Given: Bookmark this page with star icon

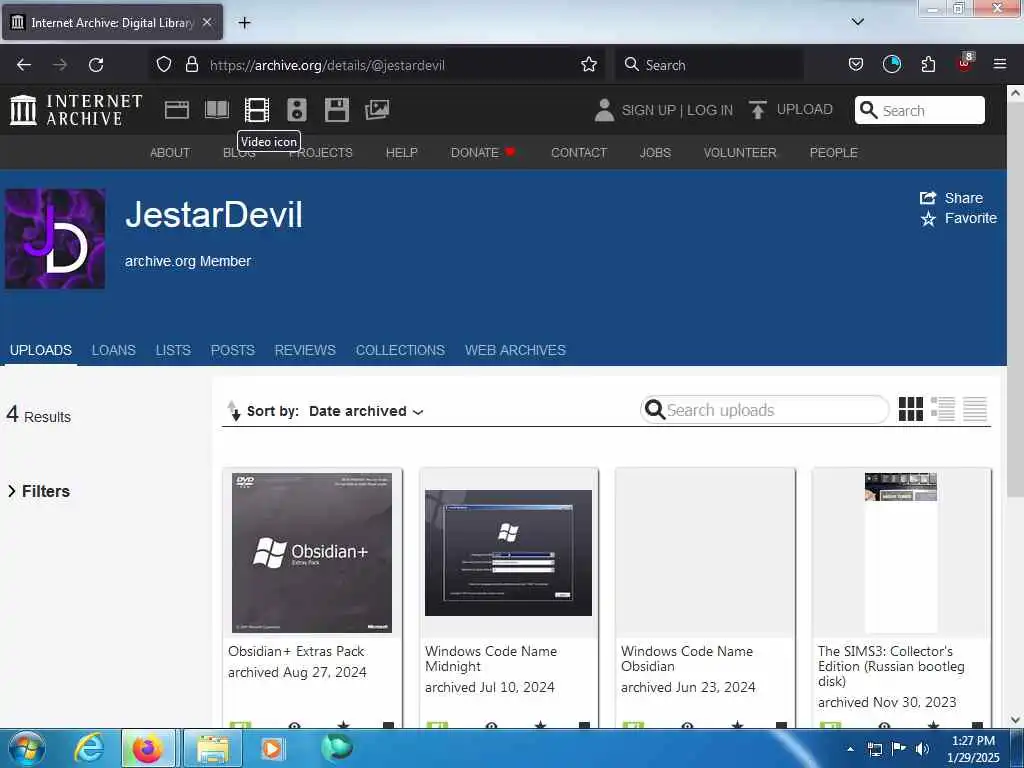Looking at the screenshot, I should (x=588, y=65).
